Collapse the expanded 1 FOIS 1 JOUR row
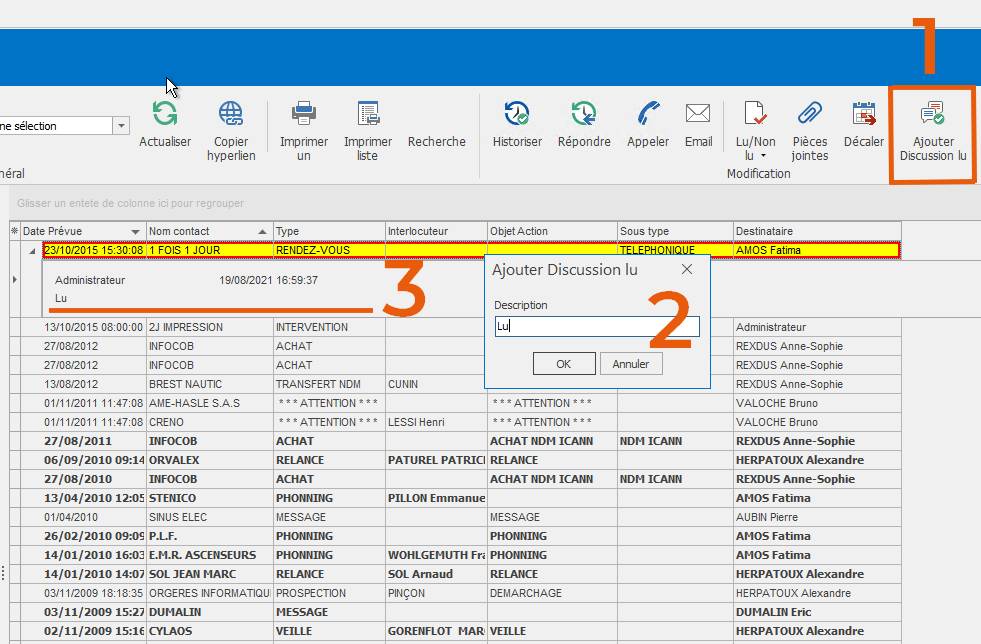 pyautogui.click(x=31, y=250)
